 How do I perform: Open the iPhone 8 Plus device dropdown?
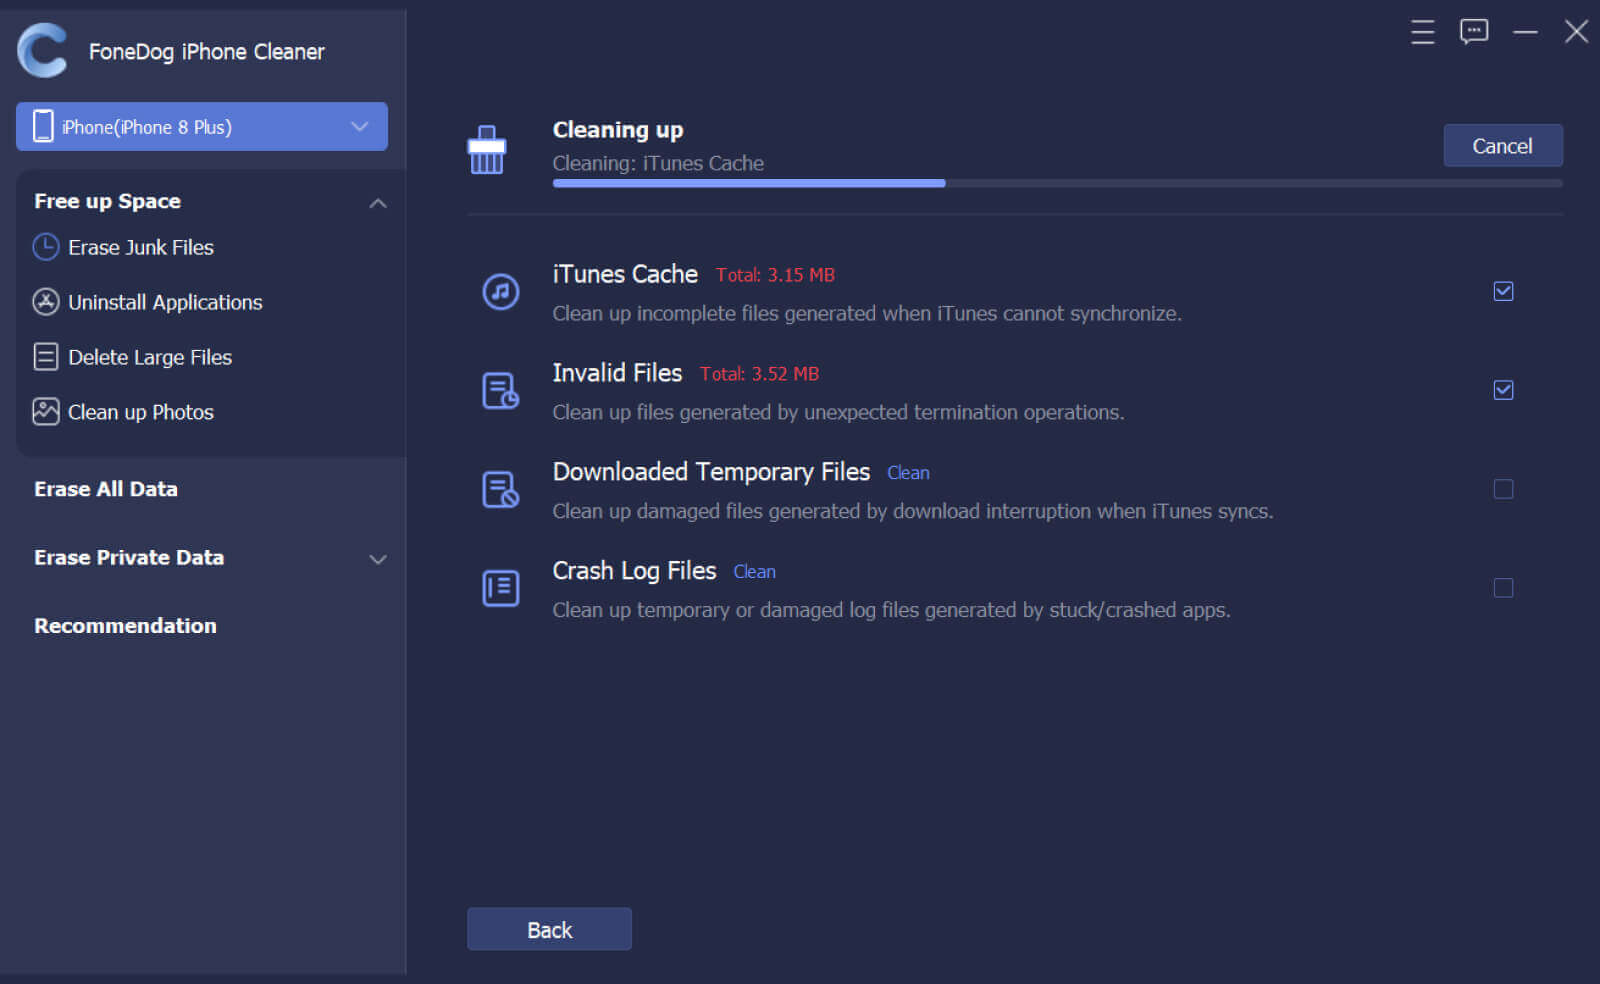point(202,127)
